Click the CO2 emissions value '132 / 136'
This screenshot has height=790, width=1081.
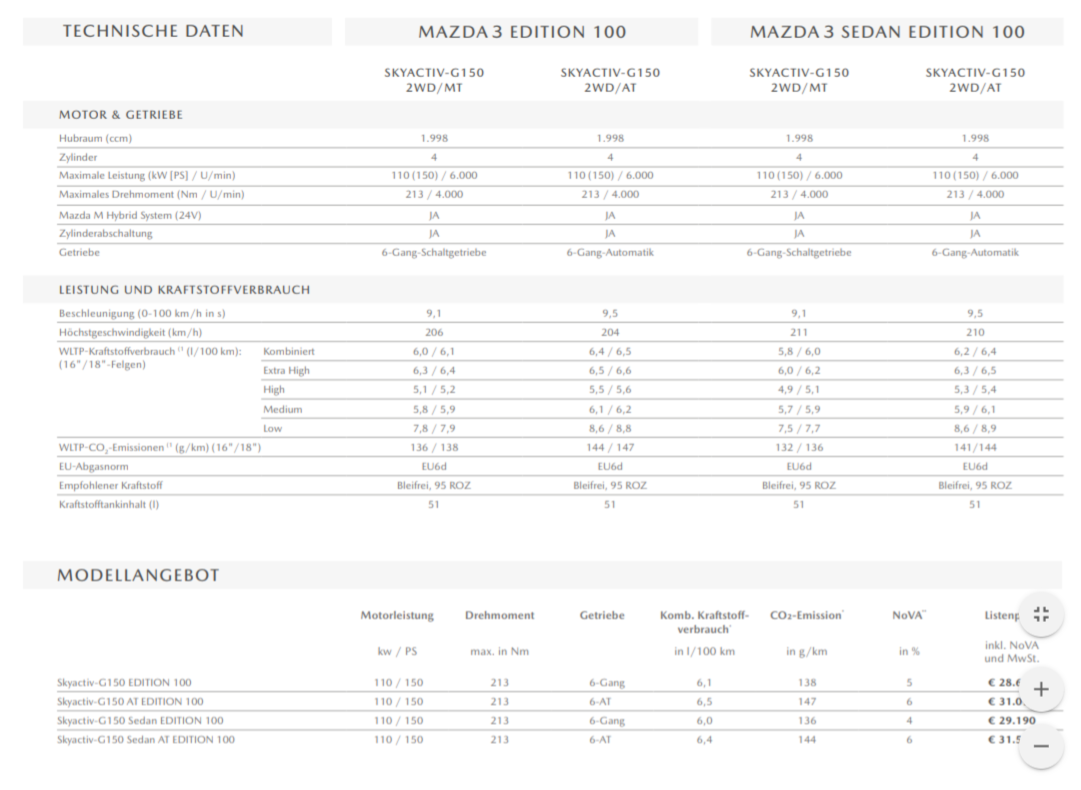pyautogui.click(x=798, y=447)
